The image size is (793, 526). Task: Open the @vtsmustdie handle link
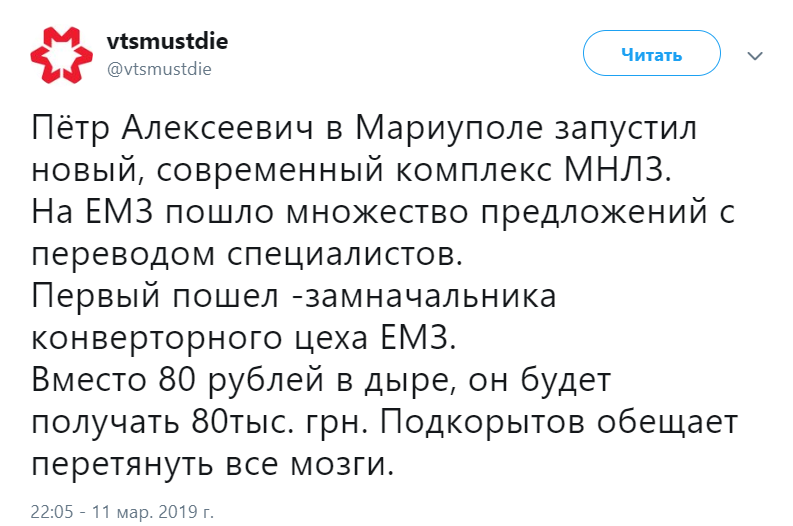[159, 69]
